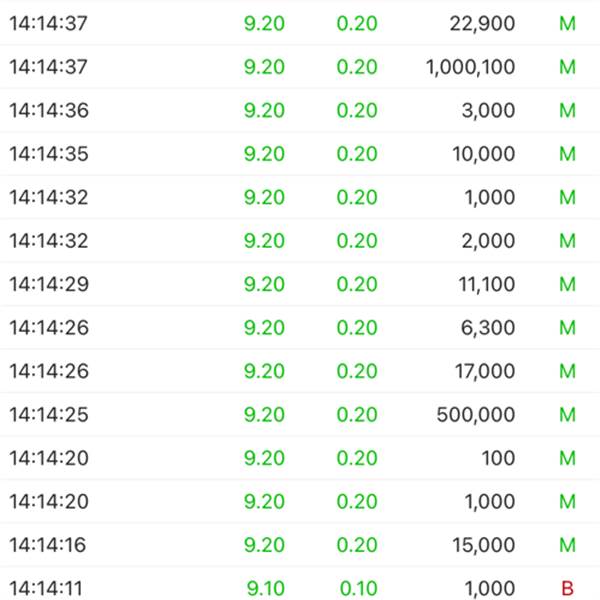
Task: Select the 1,000,100 volume trade row
Action: point(300,67)
